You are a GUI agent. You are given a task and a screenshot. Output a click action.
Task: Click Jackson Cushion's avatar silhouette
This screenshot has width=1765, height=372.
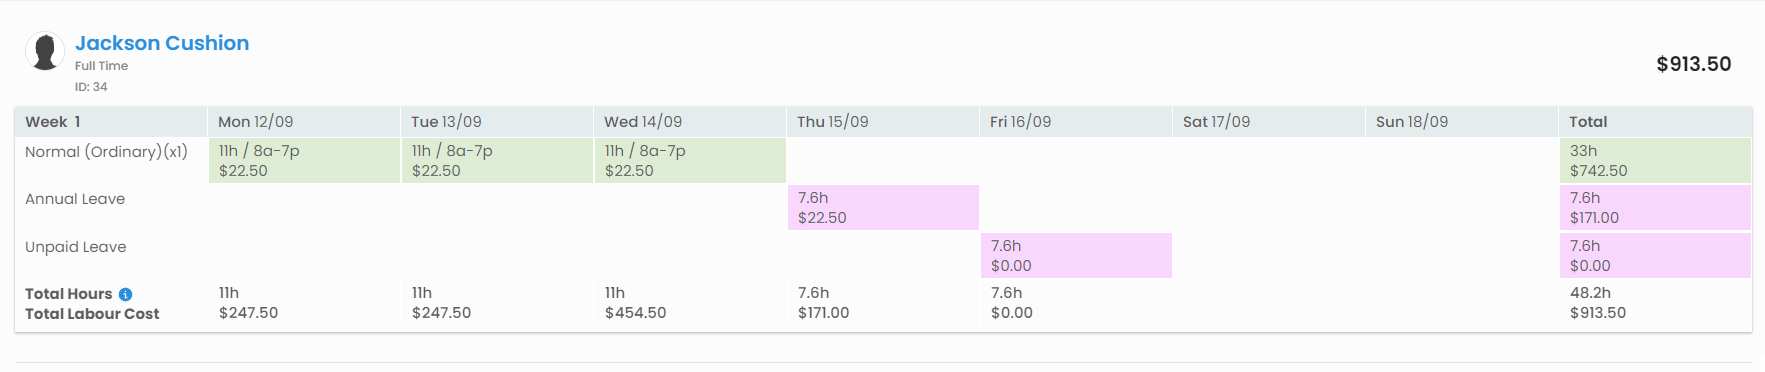click(45, 51)
